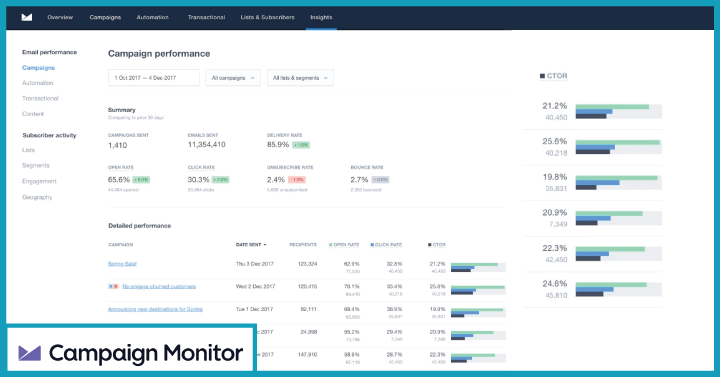Click the blue Click Rate legend header
720x377 pixels.
(386, 245)
